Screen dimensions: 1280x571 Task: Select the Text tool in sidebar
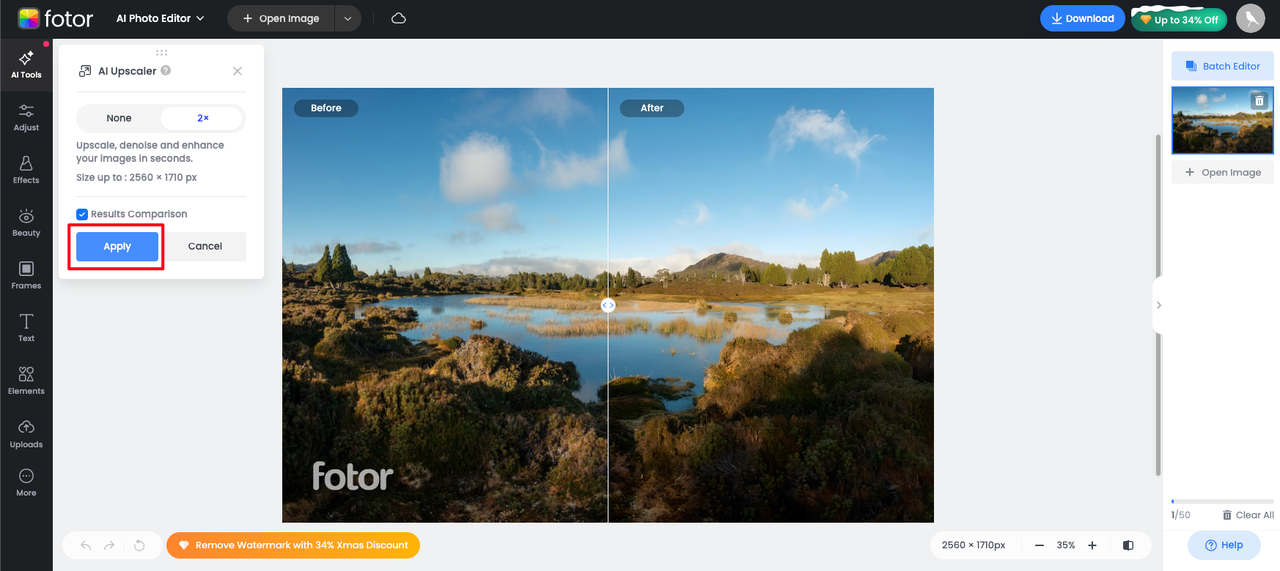click(26, 328)
